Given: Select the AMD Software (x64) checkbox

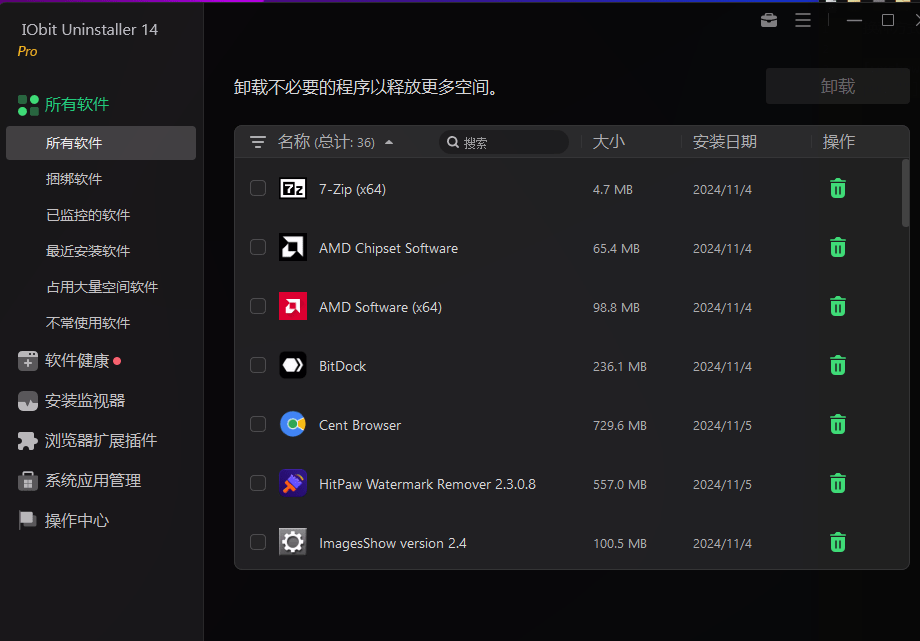Looking at the screenshot, I should click(258, 306).
